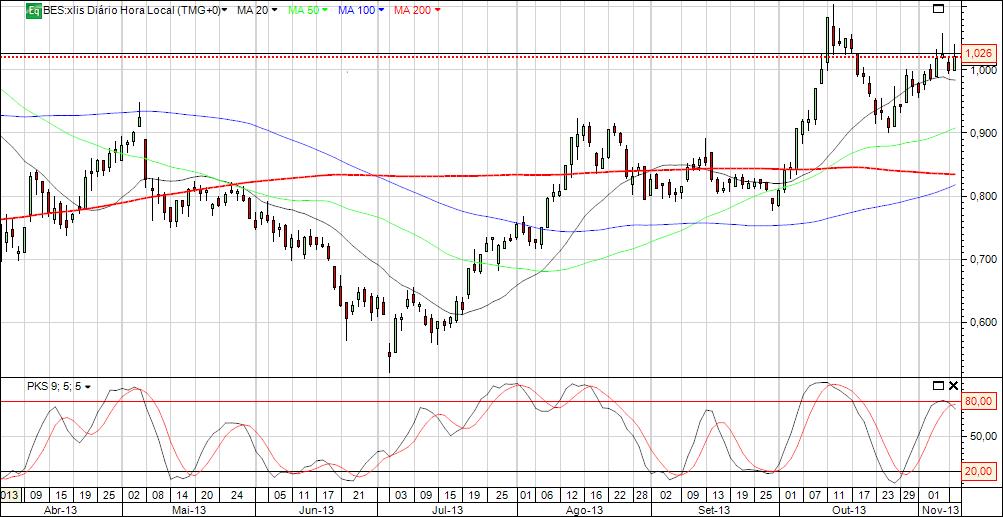Select Abr-13 on the time axis
This screenshot has width=1003, height=517.
[x=63, y=510]
